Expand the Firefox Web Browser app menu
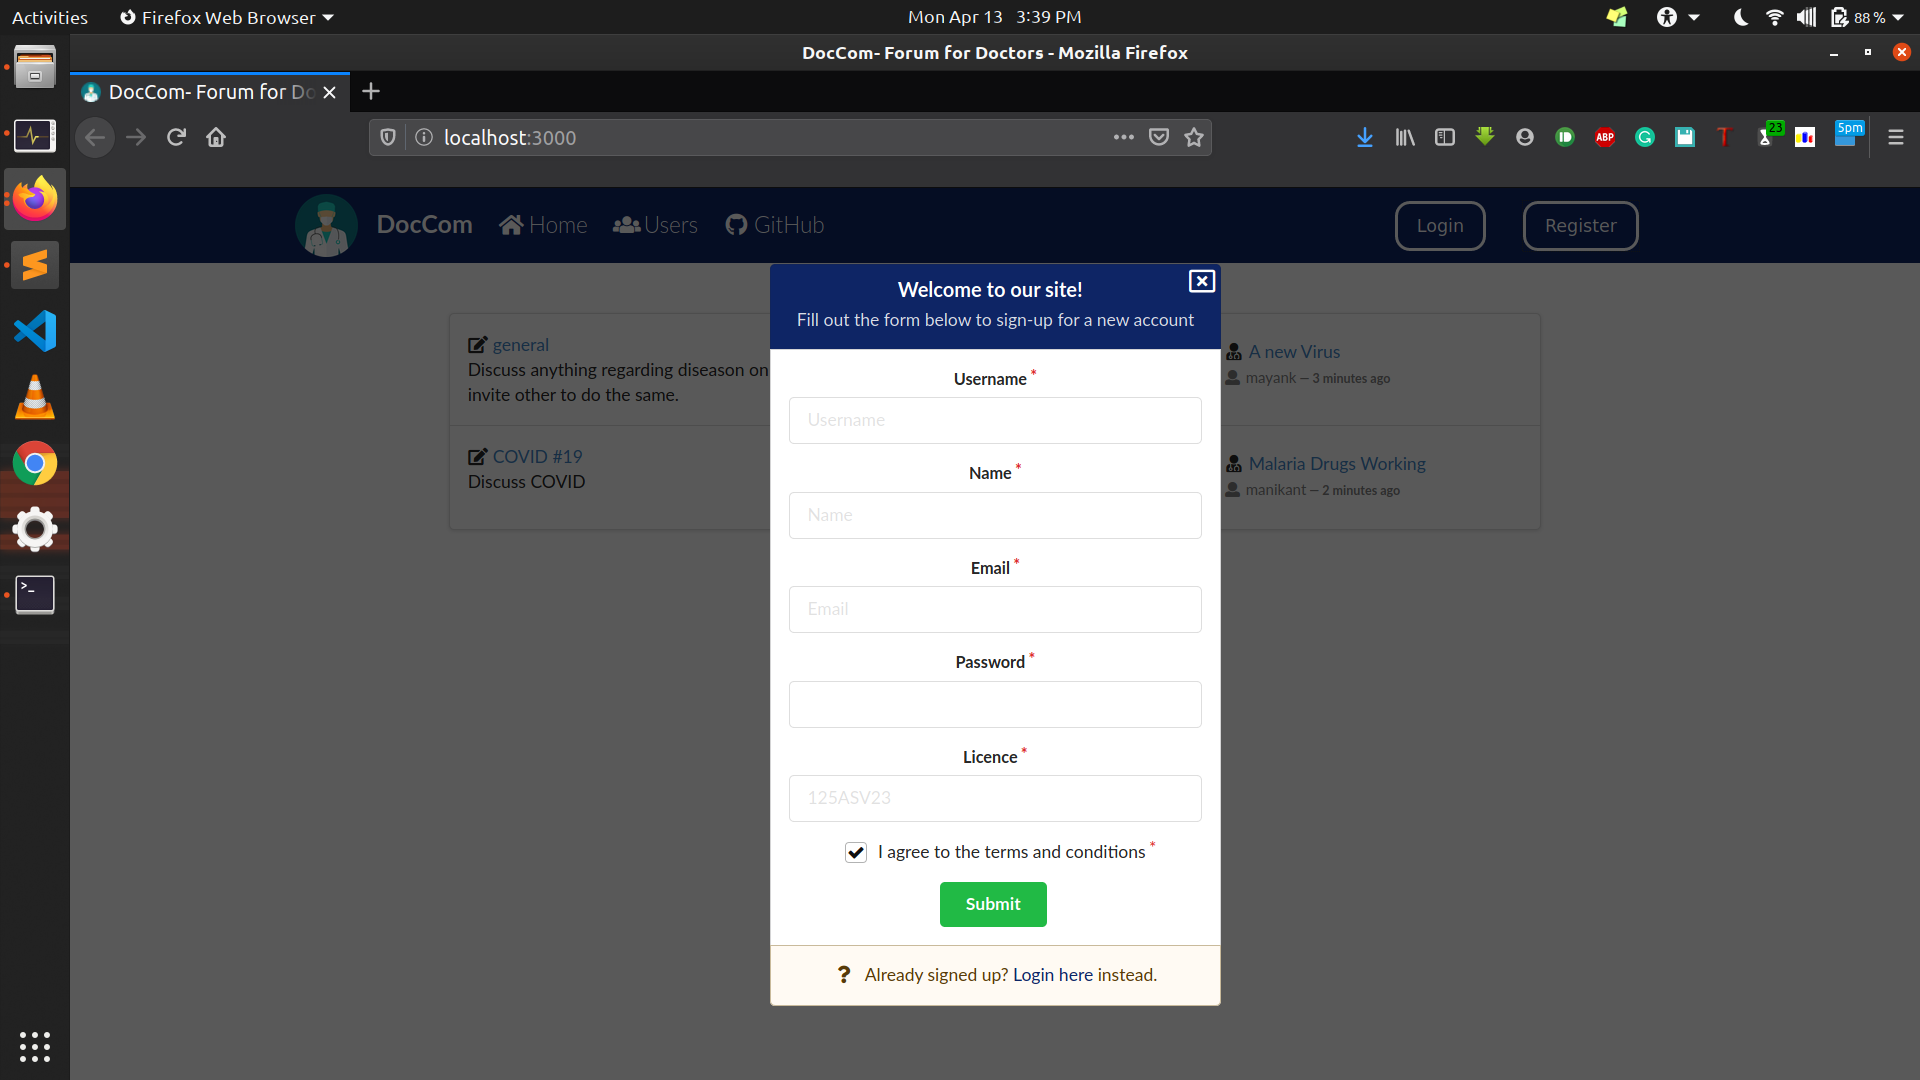1920x1080 pixels. tap(226, 17)
